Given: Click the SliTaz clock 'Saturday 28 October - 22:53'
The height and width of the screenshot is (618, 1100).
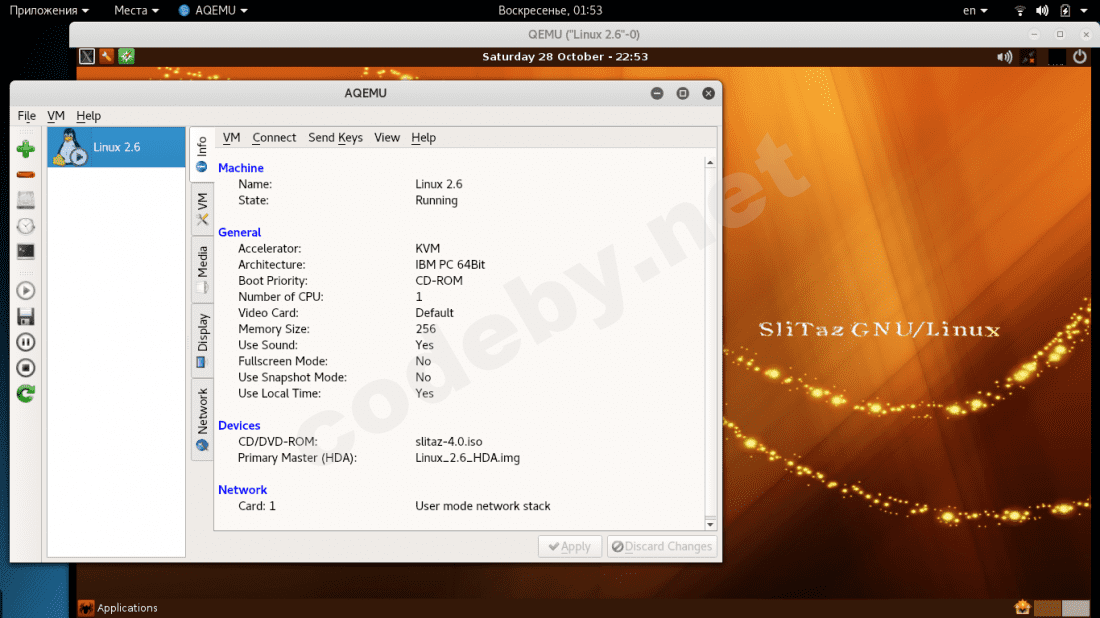Looking at the screenshot, I should coord(565,57).
